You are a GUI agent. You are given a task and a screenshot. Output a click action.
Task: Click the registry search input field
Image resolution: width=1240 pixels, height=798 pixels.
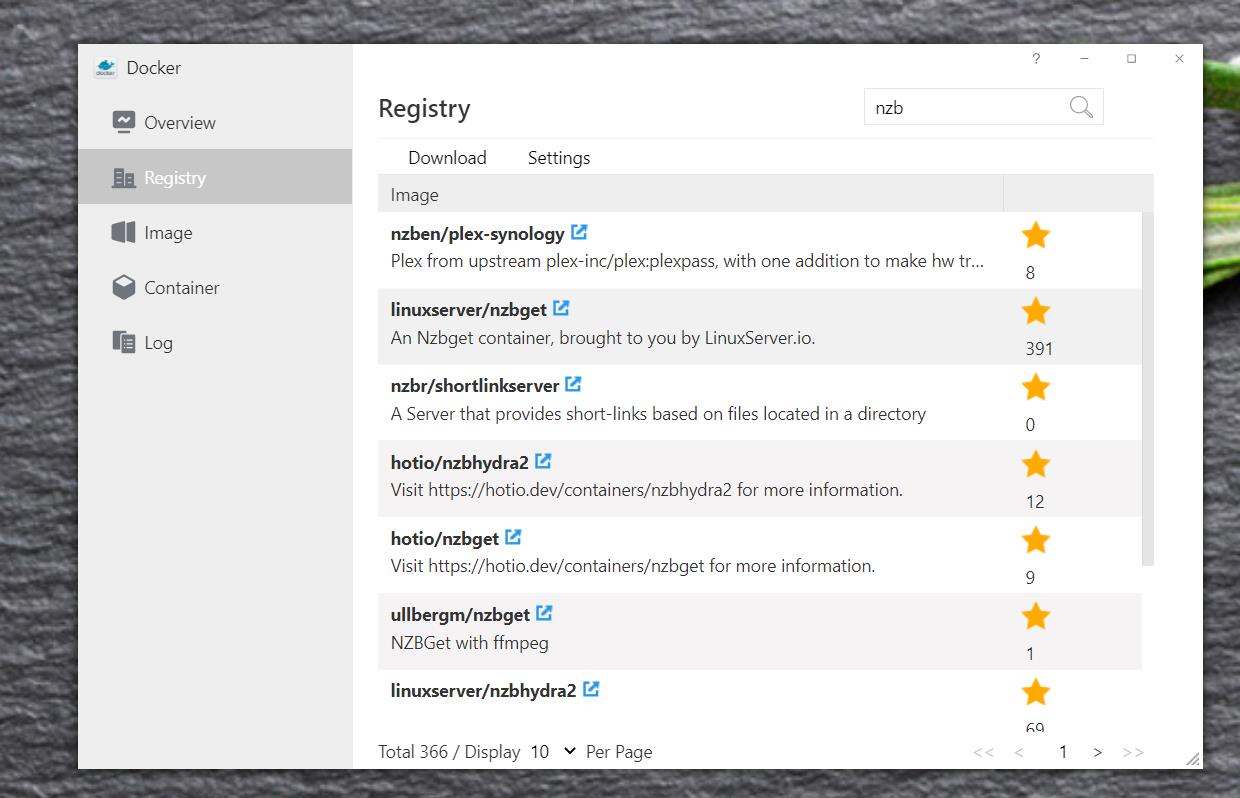(962, 108)
